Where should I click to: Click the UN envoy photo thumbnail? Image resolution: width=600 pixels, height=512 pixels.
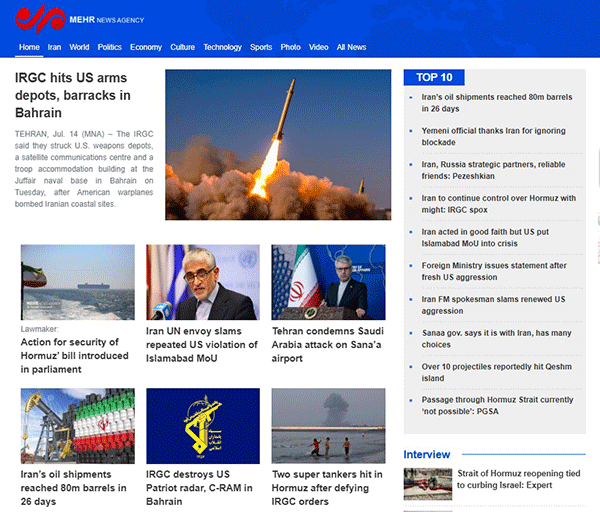pyautogui.click(x=203, y=282)
